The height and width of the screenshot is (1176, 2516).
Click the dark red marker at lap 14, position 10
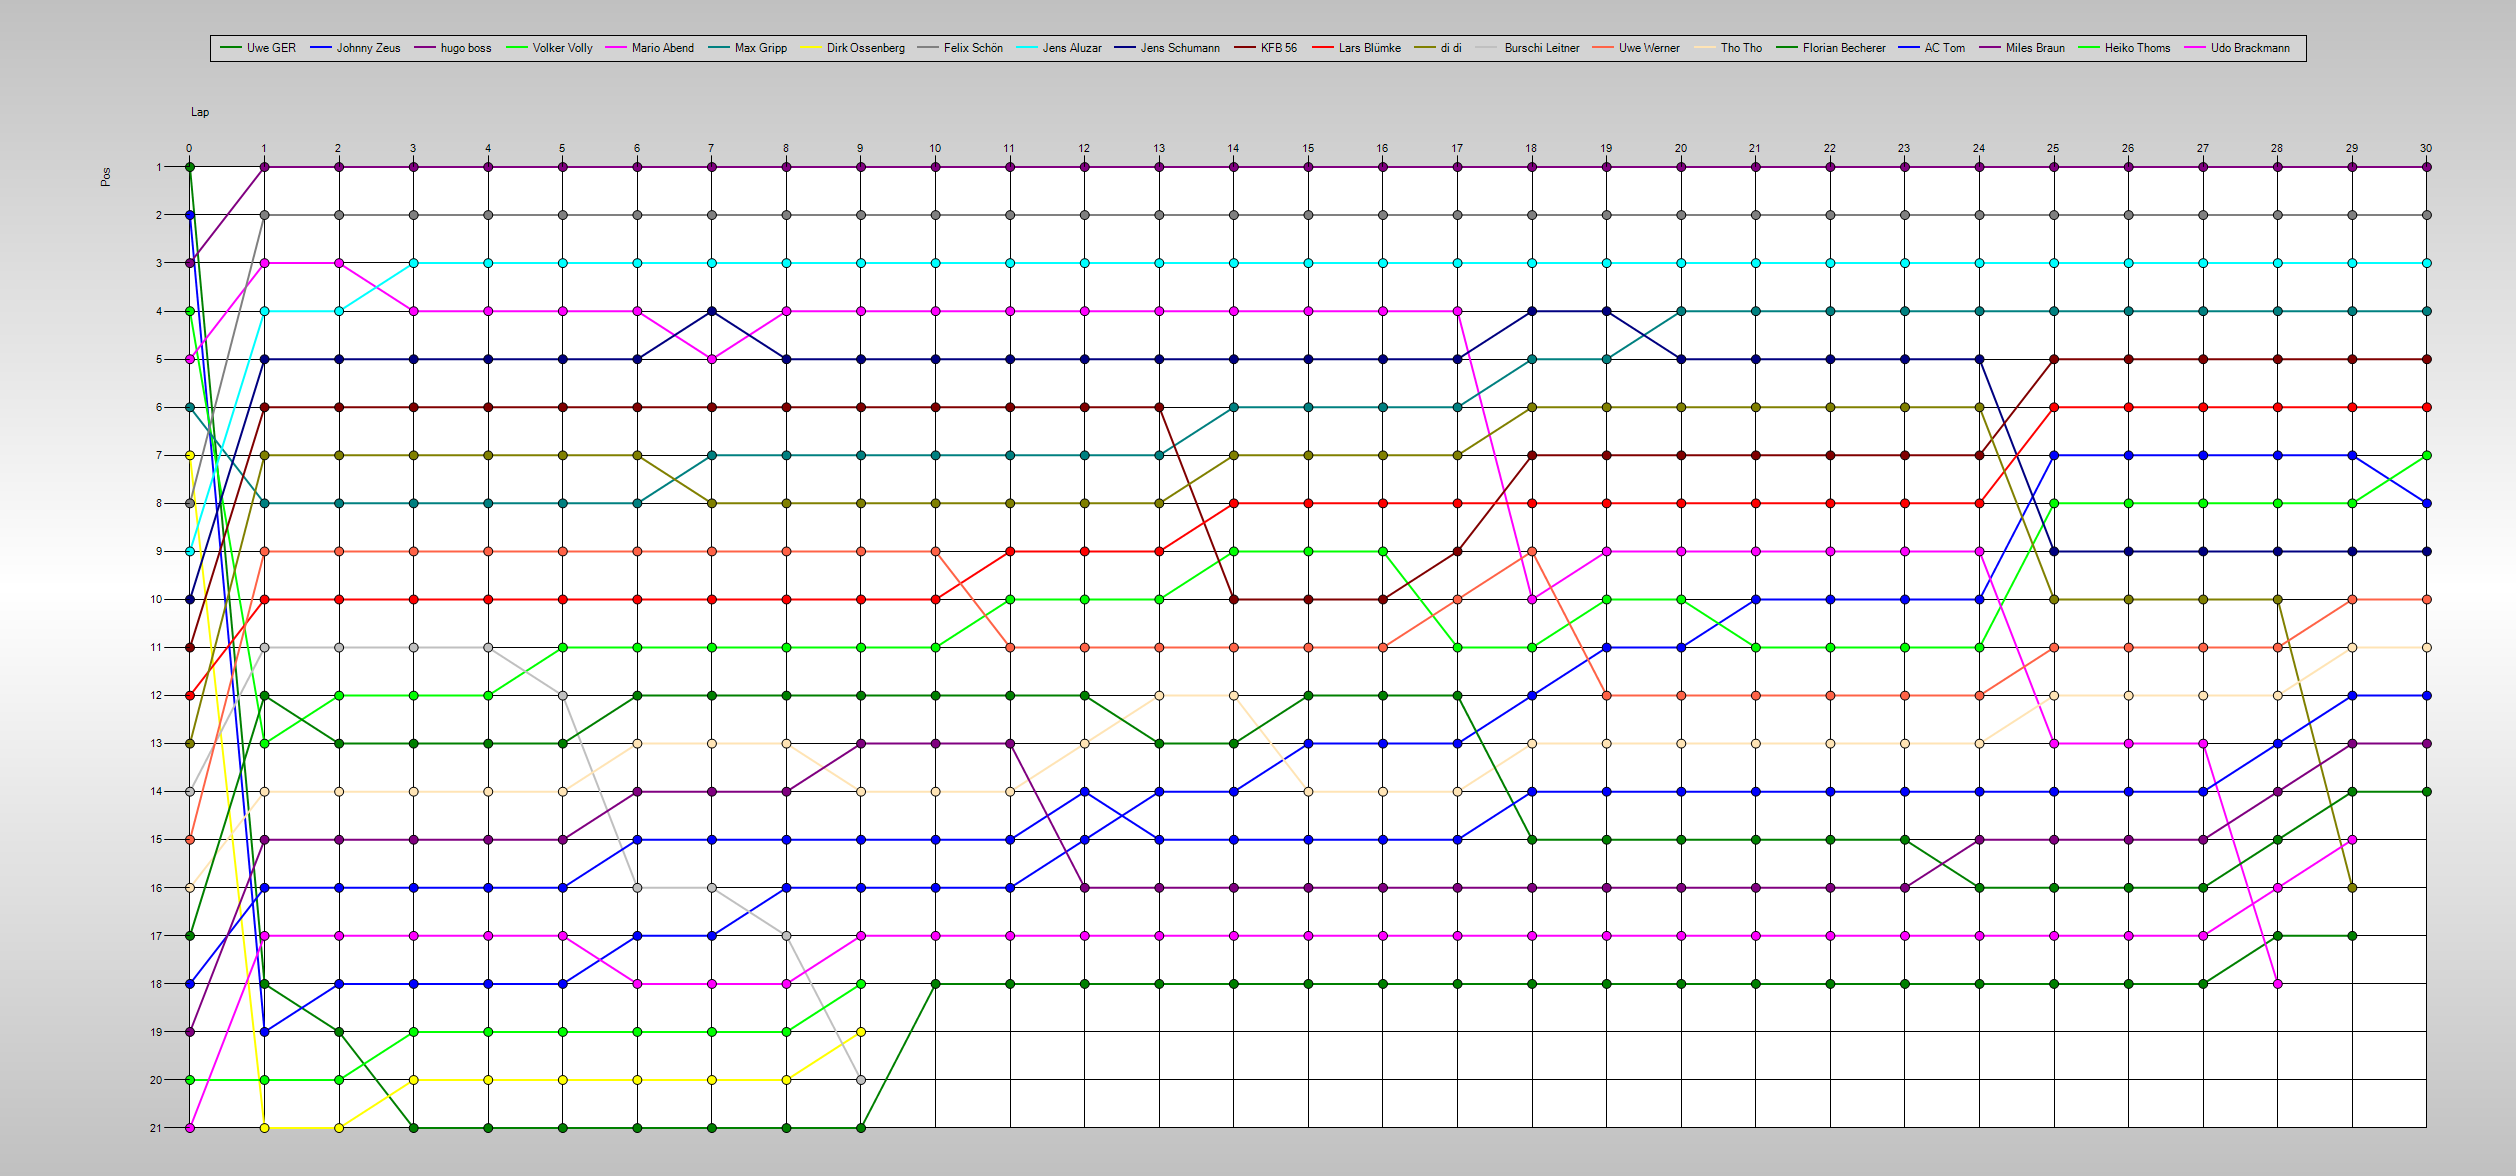pyautogui.click(x=1234, y=599)
